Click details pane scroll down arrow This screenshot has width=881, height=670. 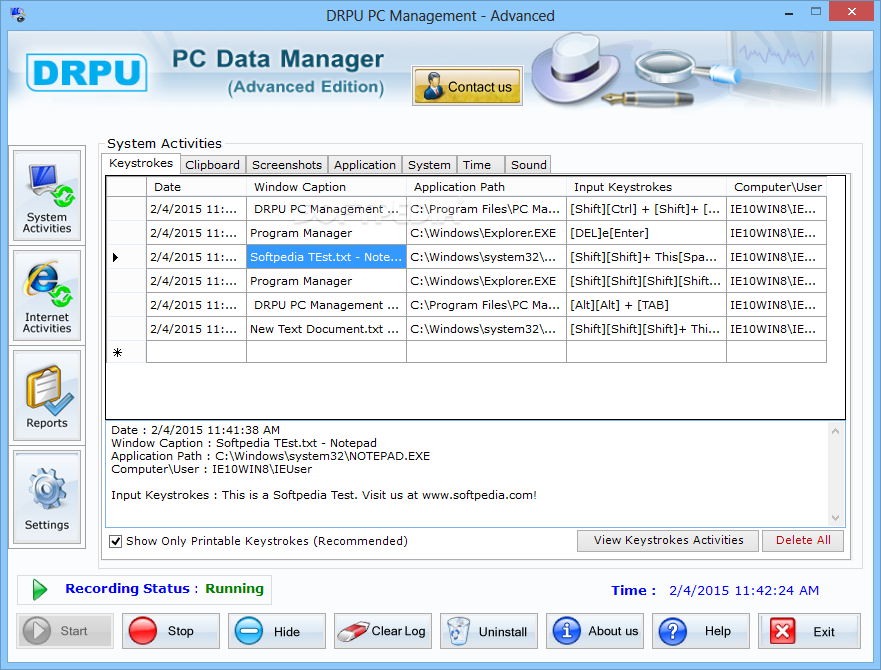click(835, 518)
